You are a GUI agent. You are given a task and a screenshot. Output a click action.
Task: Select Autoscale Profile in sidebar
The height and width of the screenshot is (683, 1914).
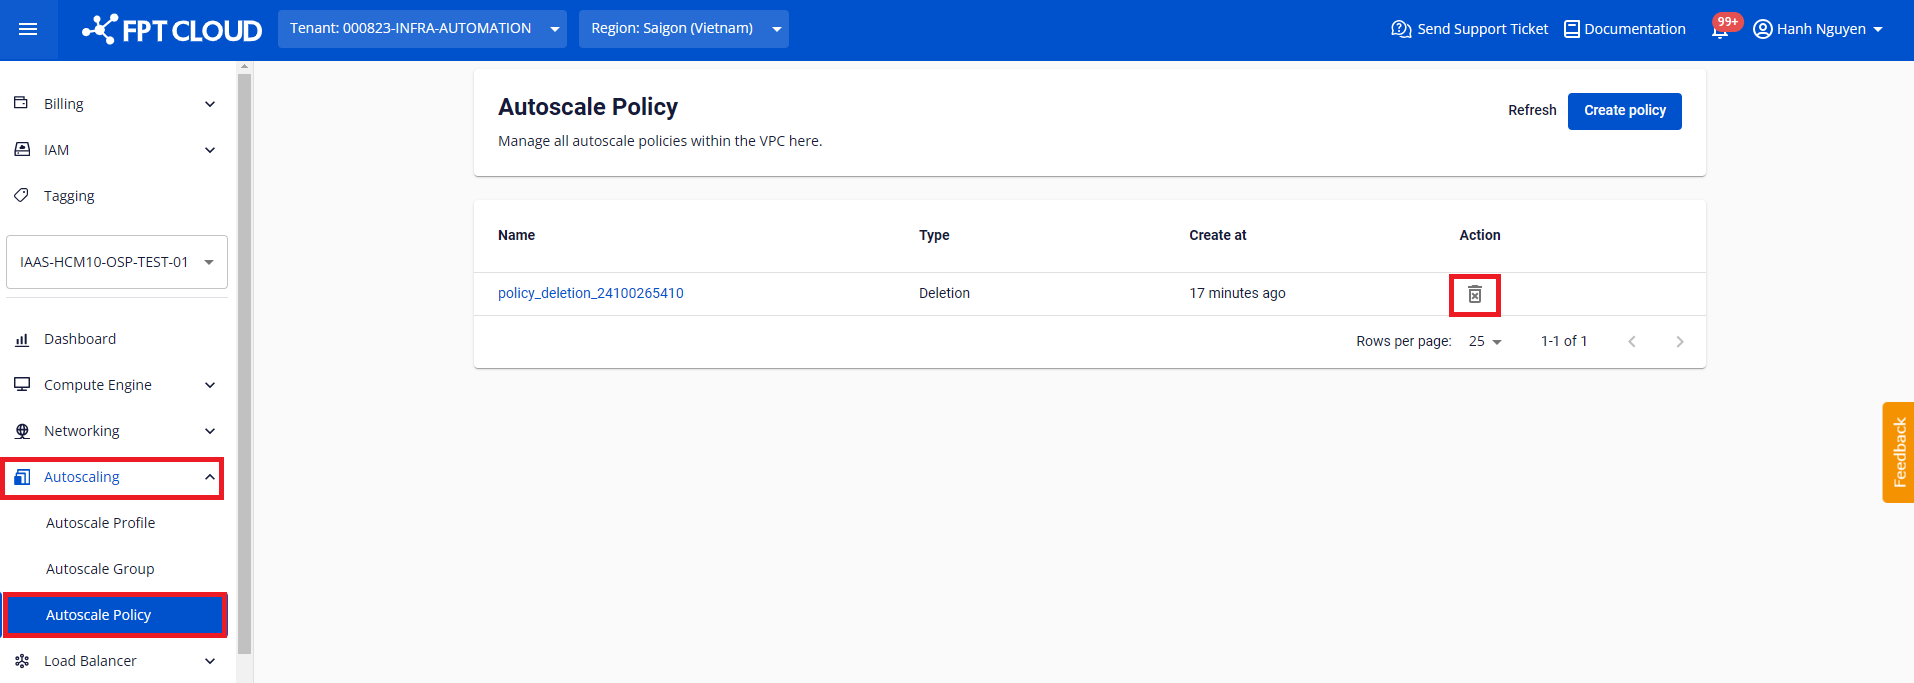[101, 523]
